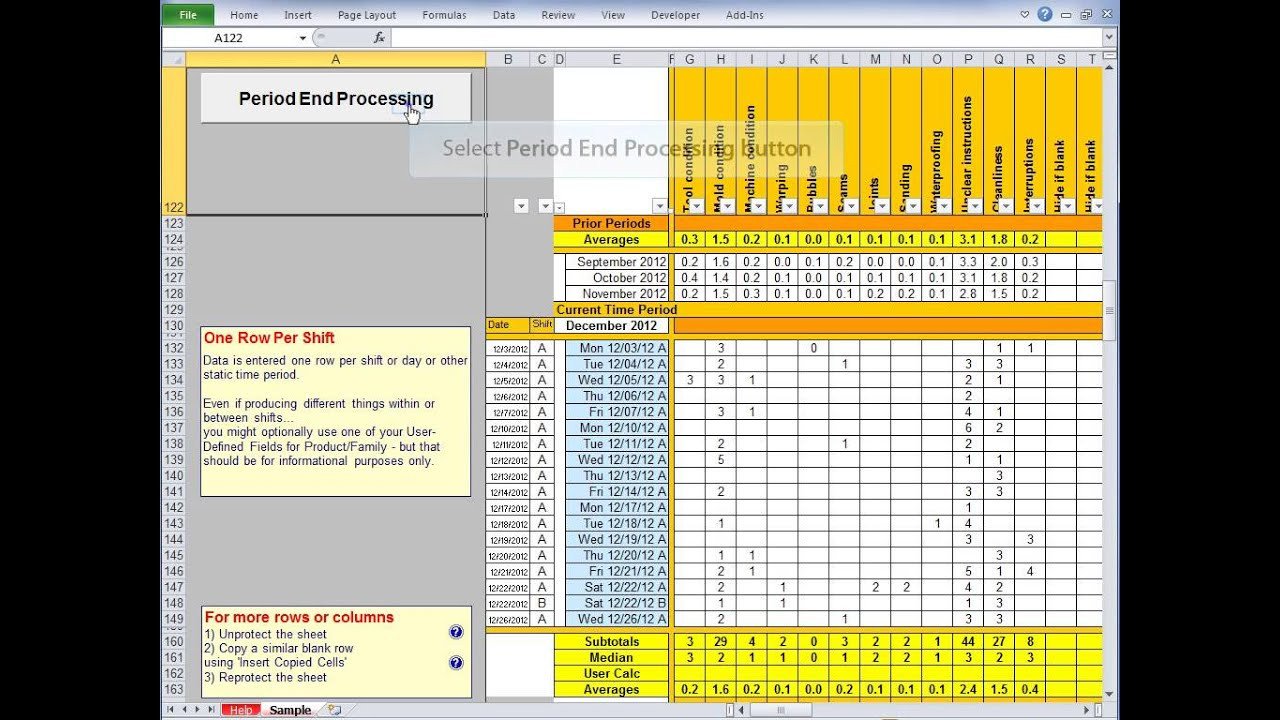This screenshot has height=720, width=1280.
Task: Expand the formula bar with the arrow
Action: pyautogui.click(x=1109, y=38)
